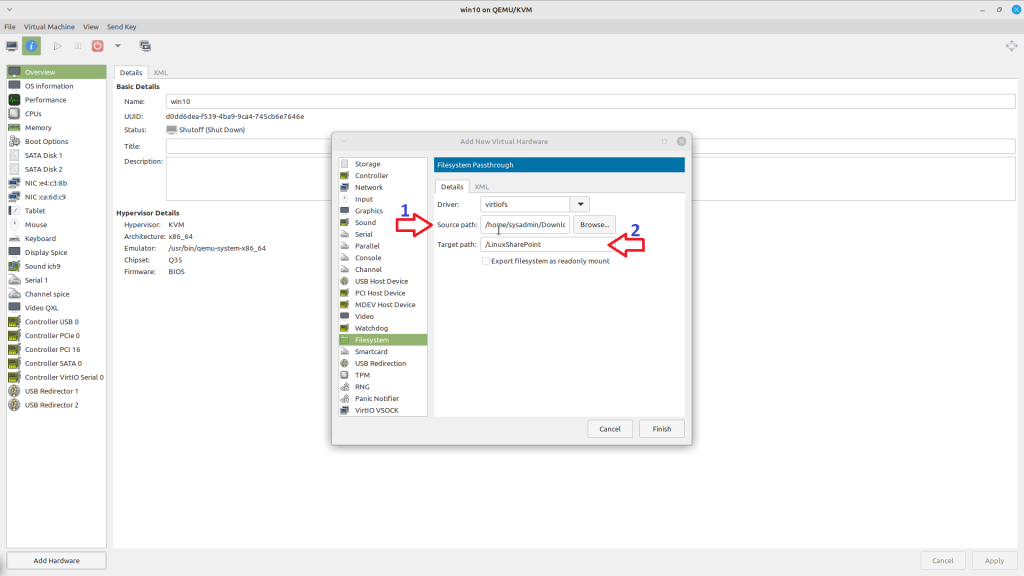Start the virtual machine with play icon

pos(57,46)
